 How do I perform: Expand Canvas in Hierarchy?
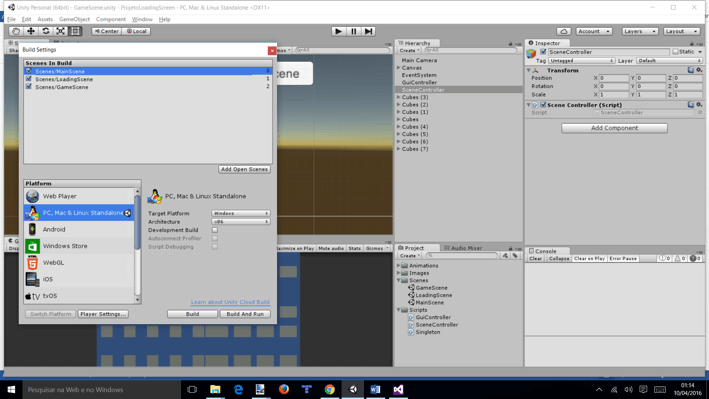pos(399,67)
